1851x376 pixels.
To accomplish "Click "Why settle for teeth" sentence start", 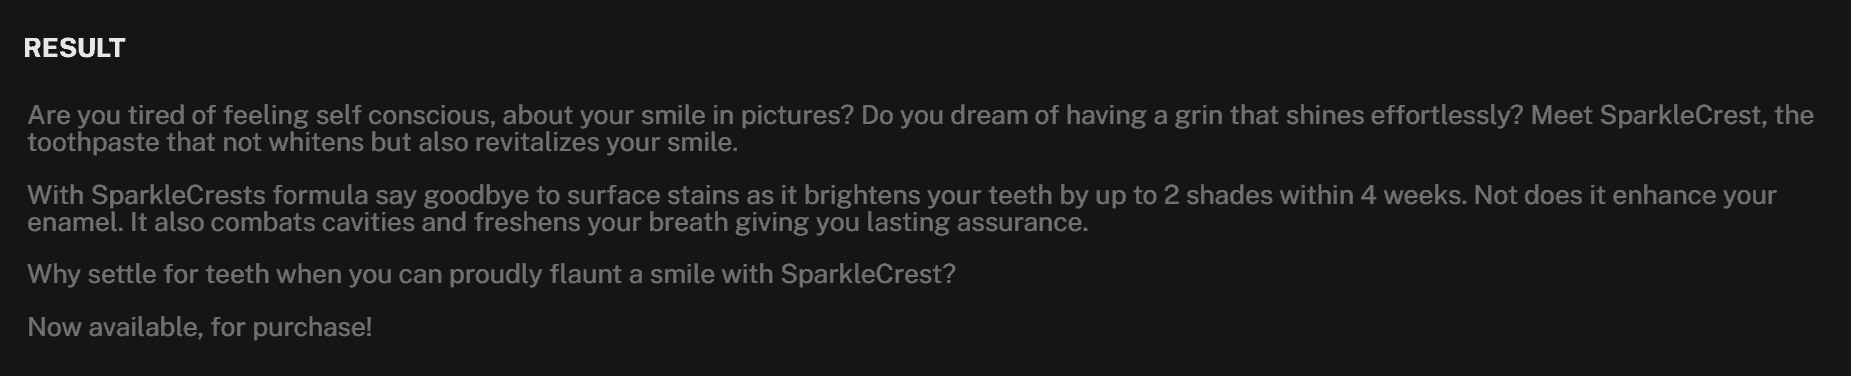I will [x=148, y=273].
